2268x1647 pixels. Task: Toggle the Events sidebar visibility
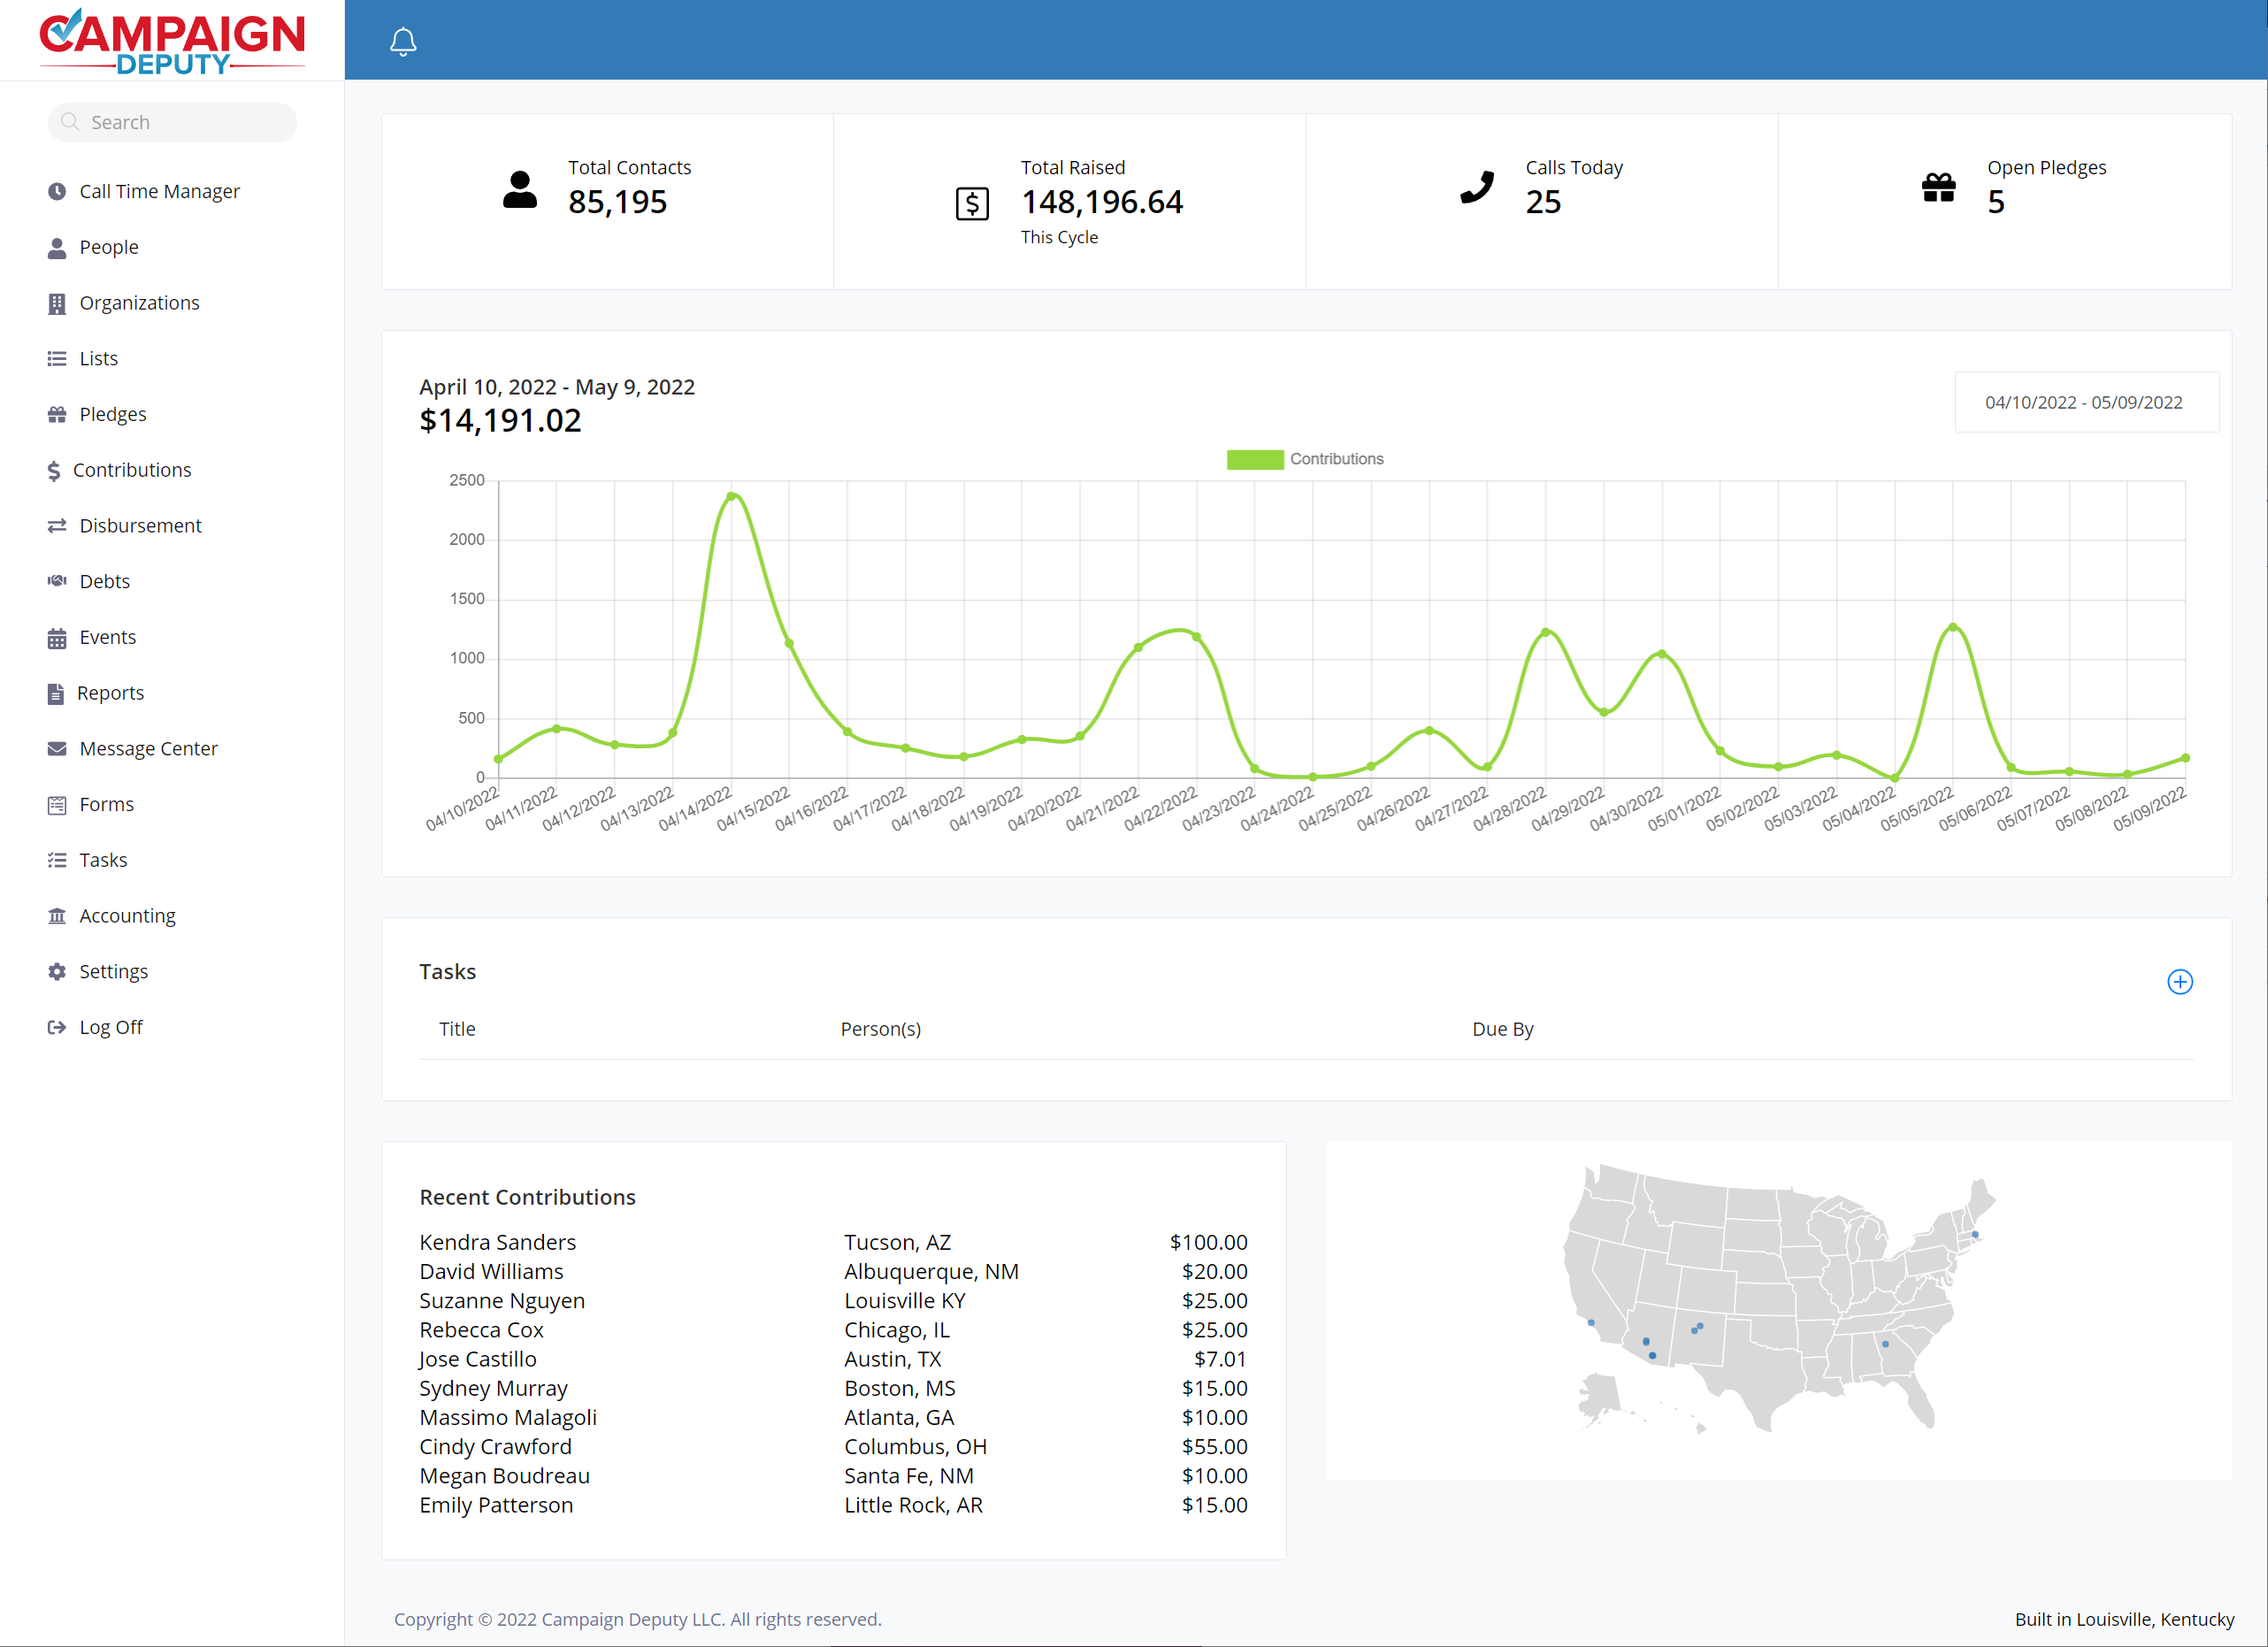[107, 636]
